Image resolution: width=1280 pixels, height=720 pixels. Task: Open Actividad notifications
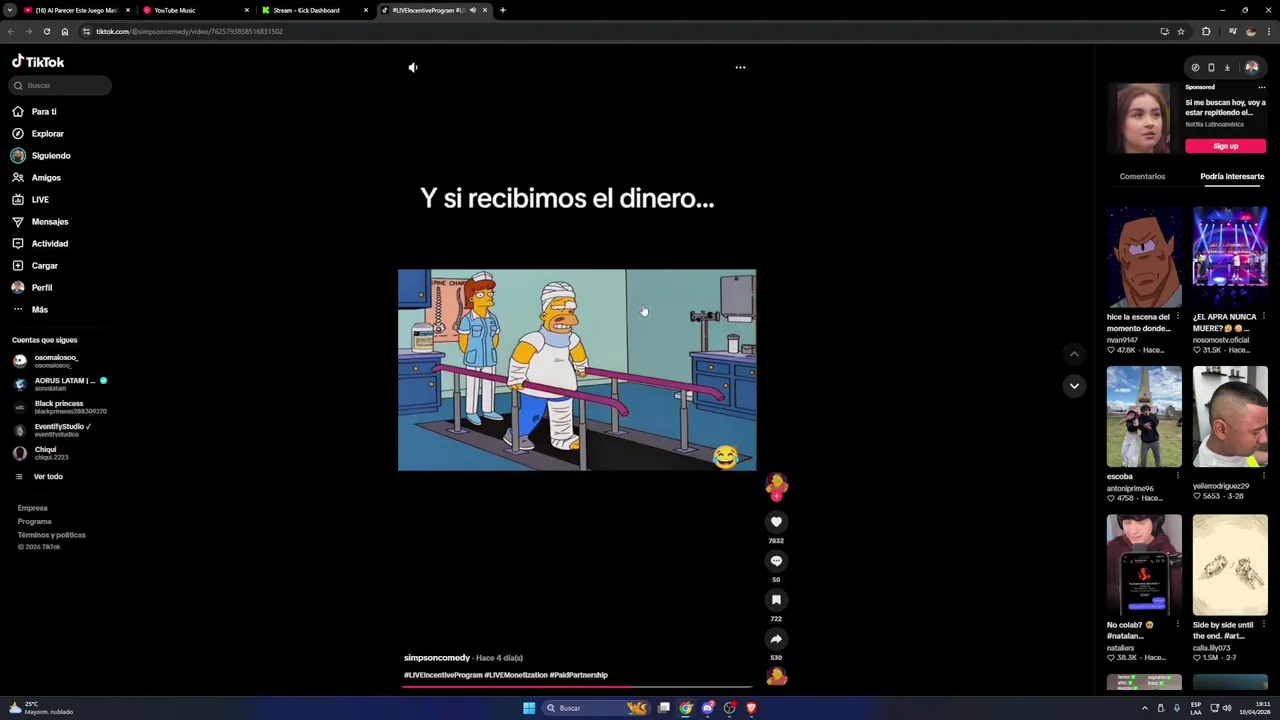49,244
